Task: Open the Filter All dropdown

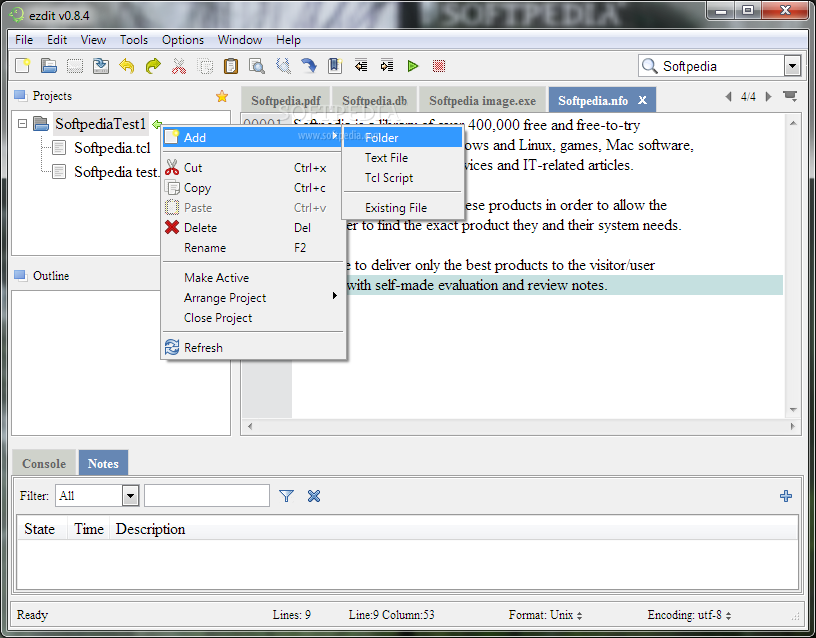Action: click(130, 495)
